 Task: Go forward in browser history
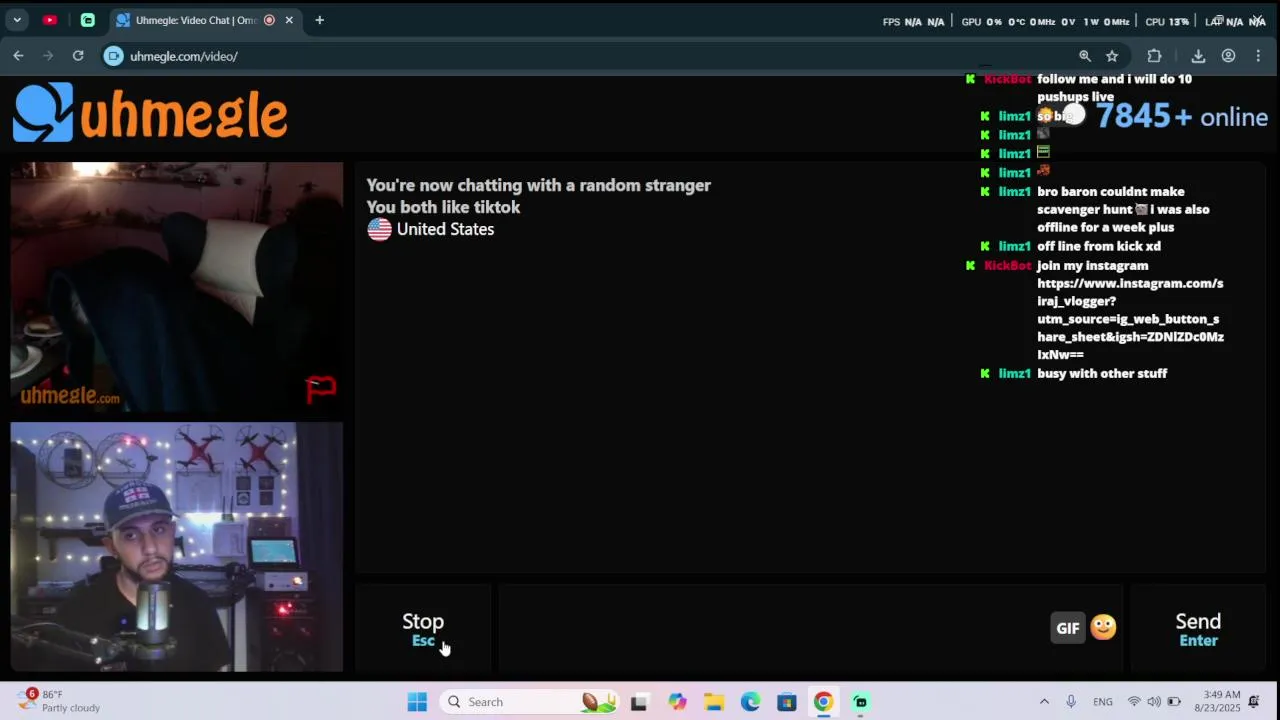tap(48, 56)
